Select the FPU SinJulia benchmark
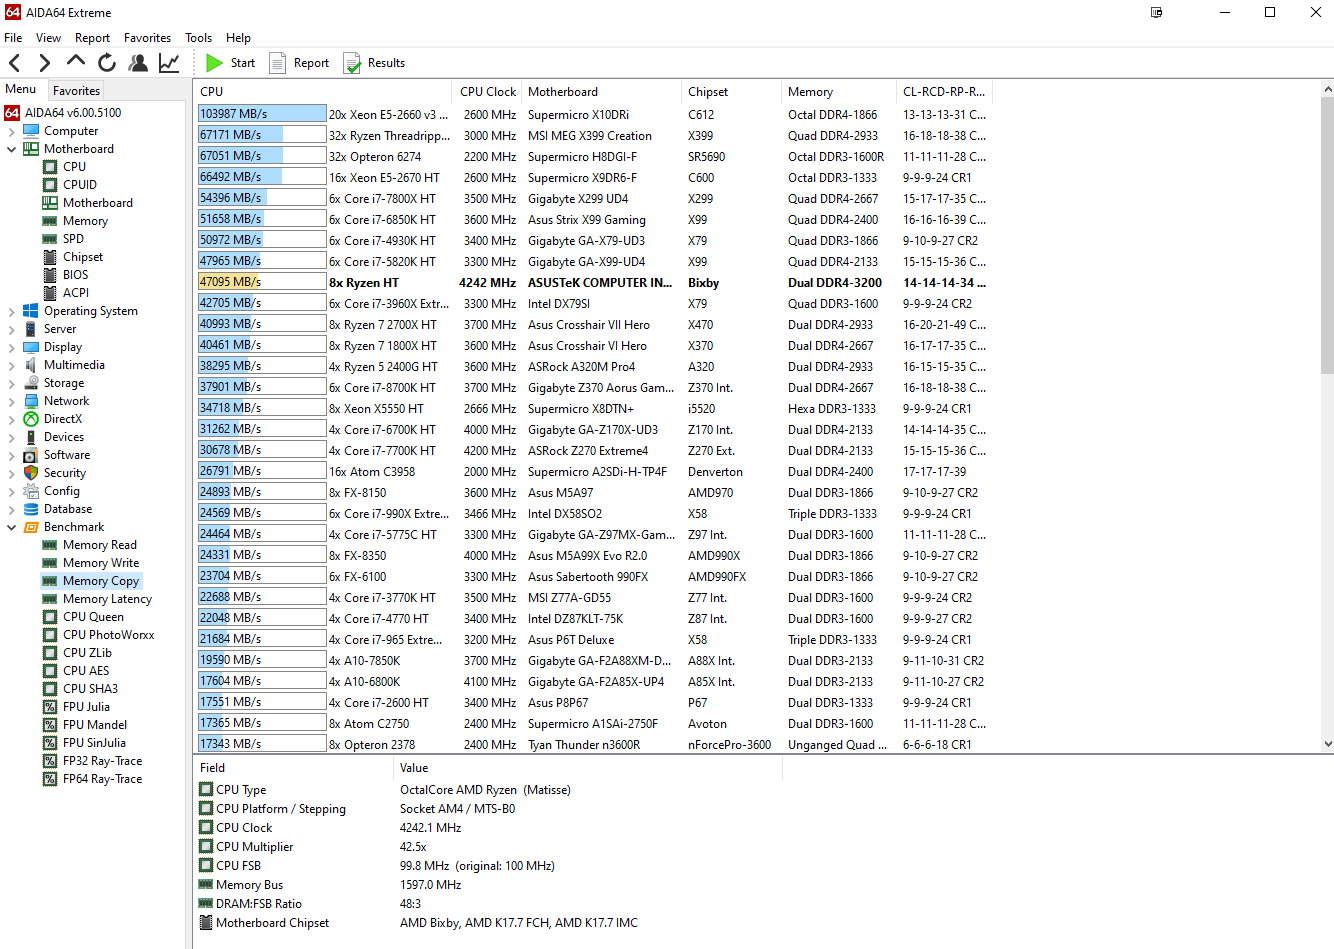The height and width of the screenshot is (949, 1334). point(94,743)
